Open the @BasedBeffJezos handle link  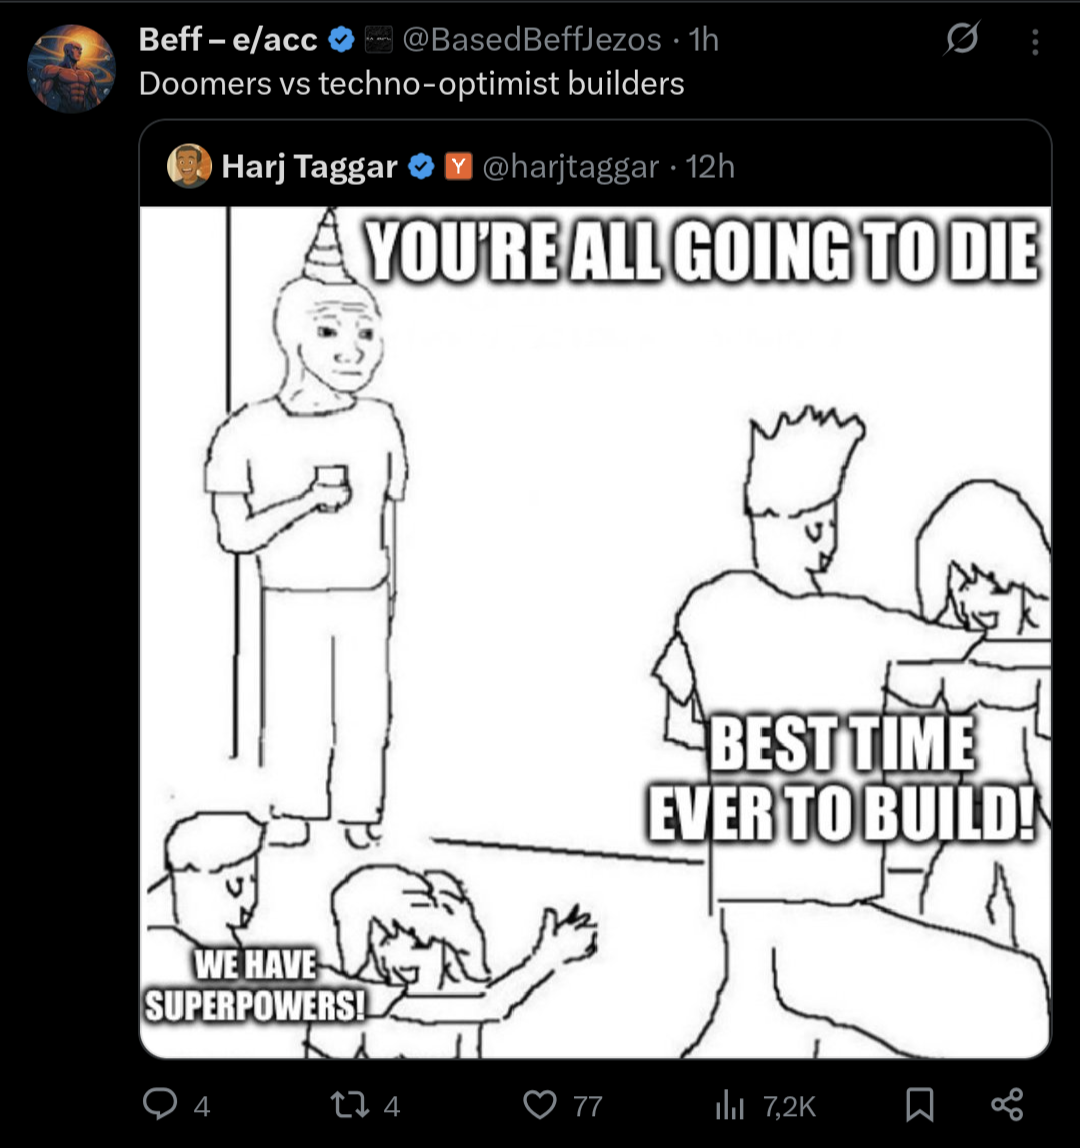point(532,40)
